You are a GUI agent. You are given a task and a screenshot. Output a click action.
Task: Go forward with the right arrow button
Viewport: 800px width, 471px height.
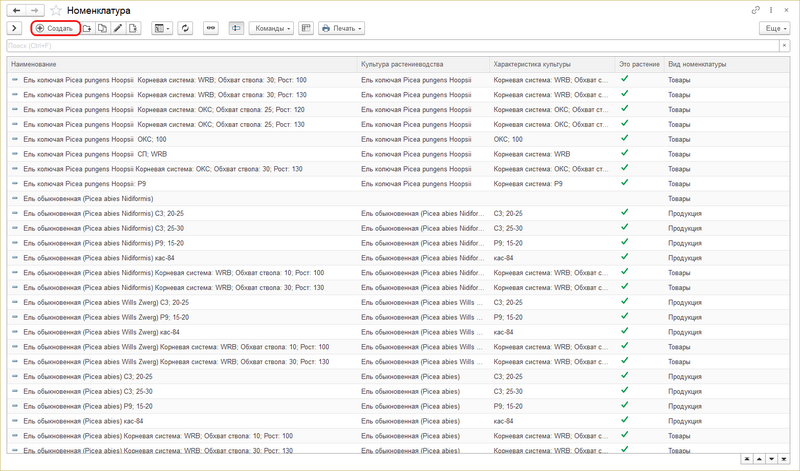35,10
